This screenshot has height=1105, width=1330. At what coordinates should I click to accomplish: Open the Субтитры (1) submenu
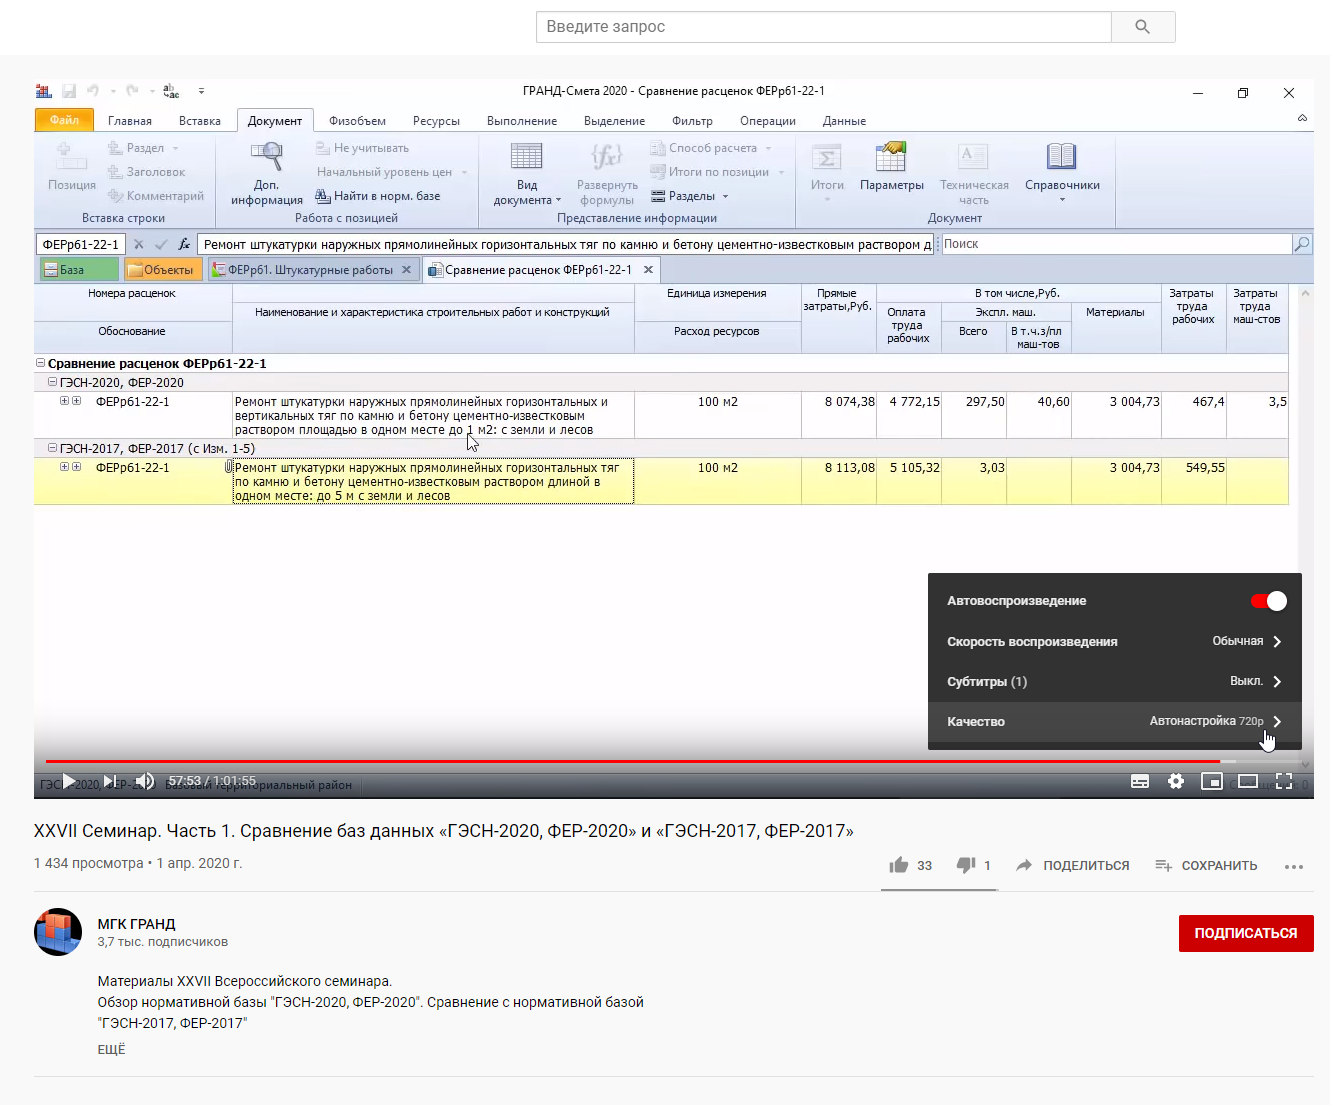[1115, 681]
